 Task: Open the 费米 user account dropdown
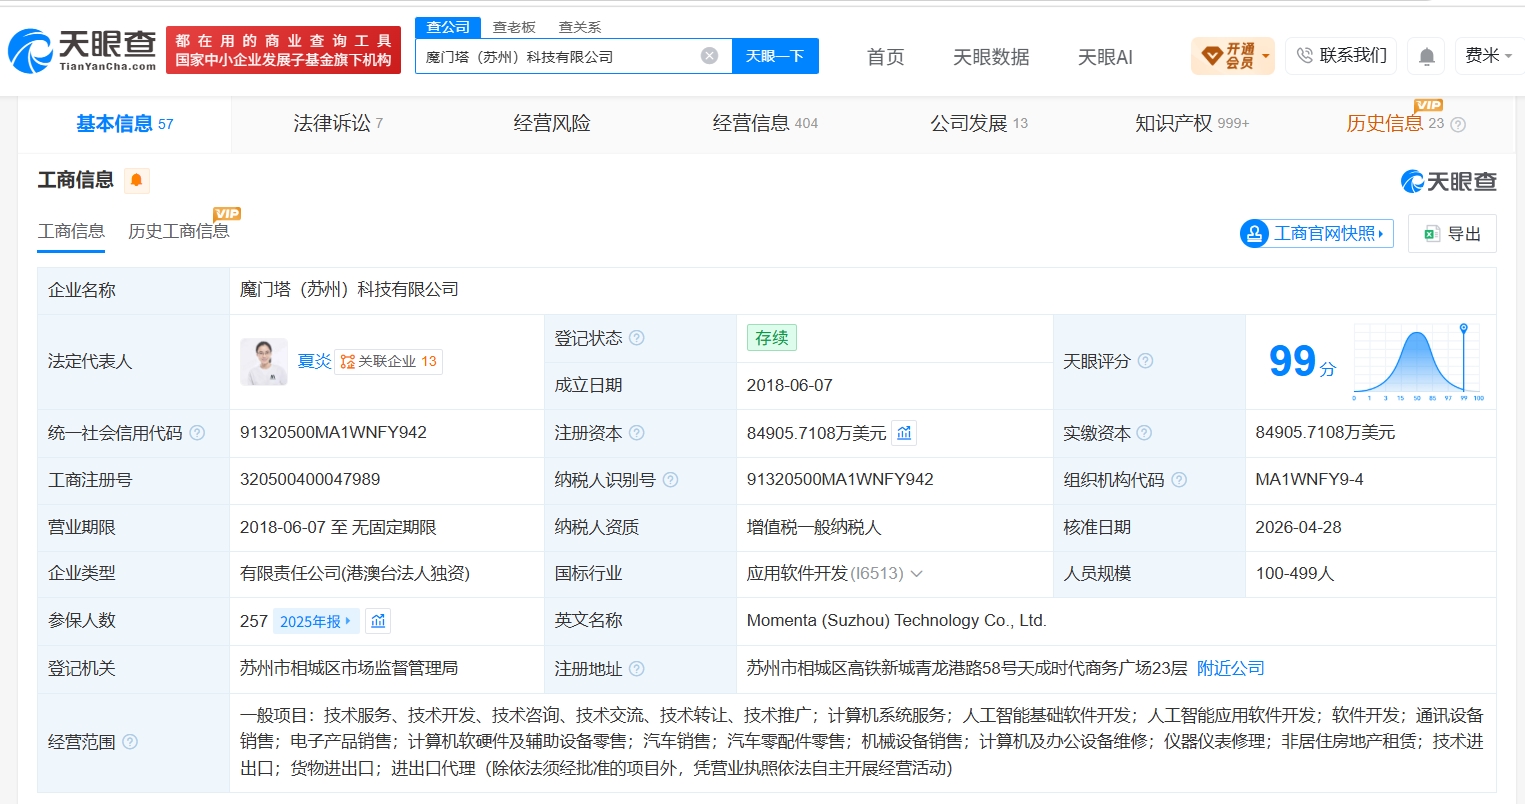tap(1488, 56)
